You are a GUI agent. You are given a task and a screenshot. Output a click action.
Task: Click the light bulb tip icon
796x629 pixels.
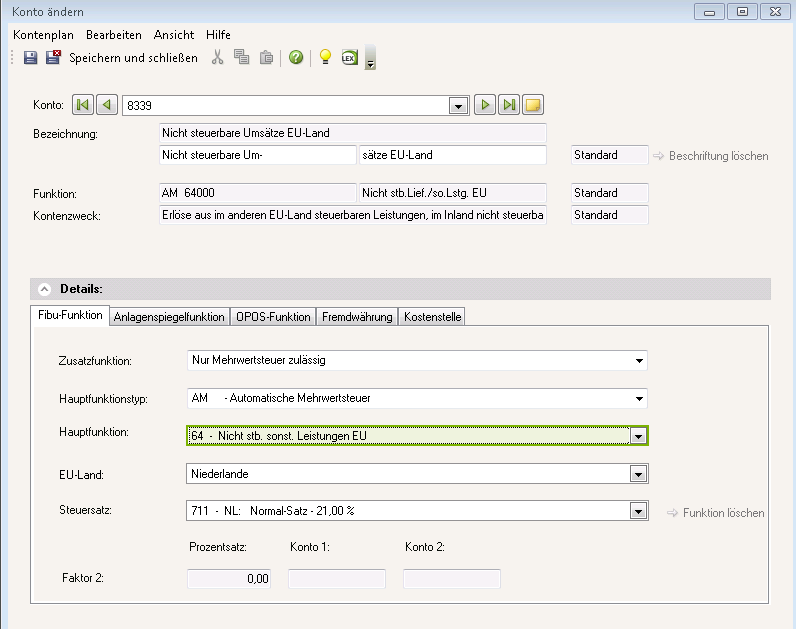pyautogui.click(x=325, y=57)
